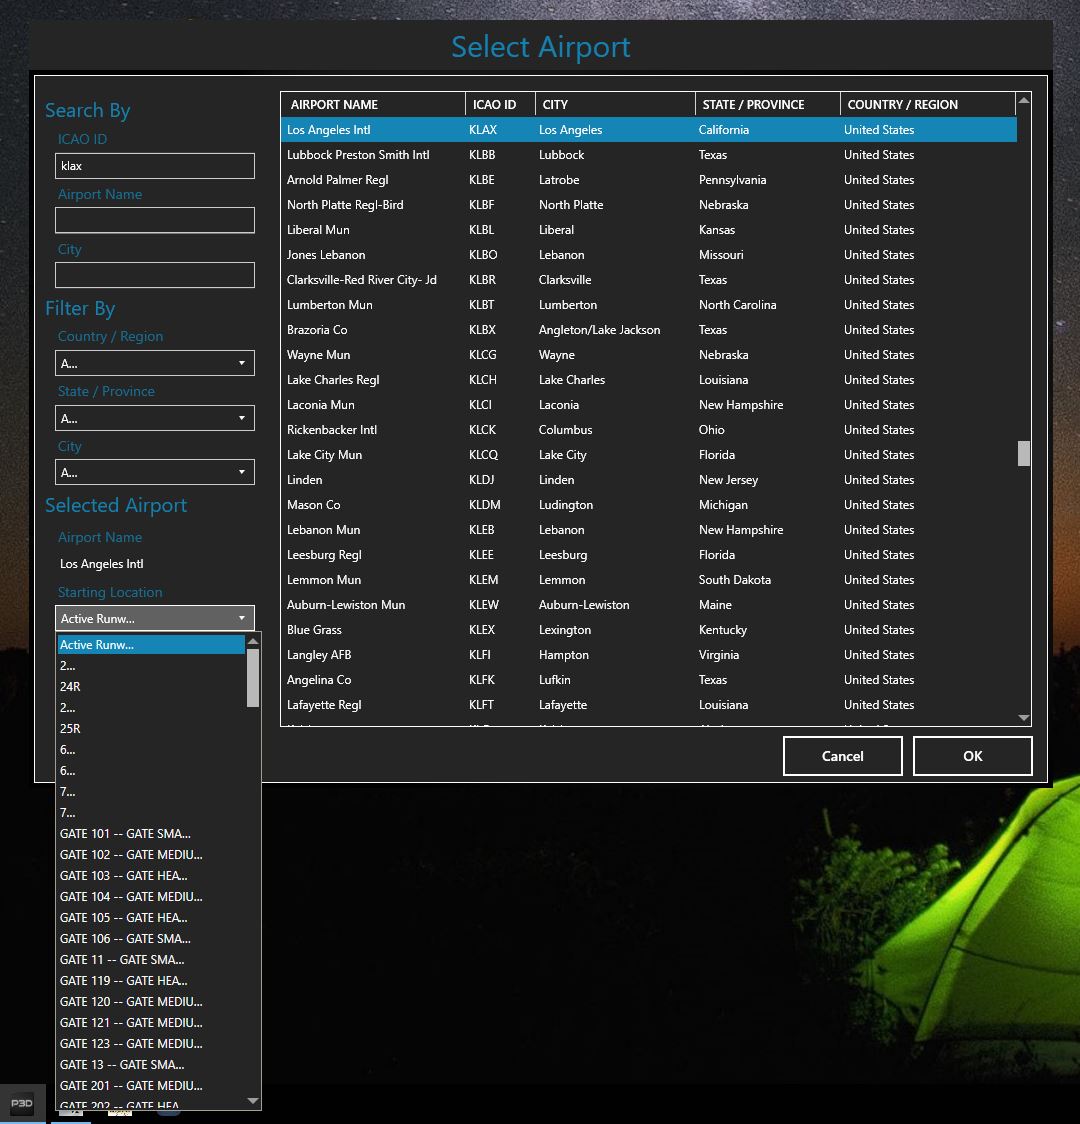
Task: Select Langley AFB airport row
Action: [649, 654]
